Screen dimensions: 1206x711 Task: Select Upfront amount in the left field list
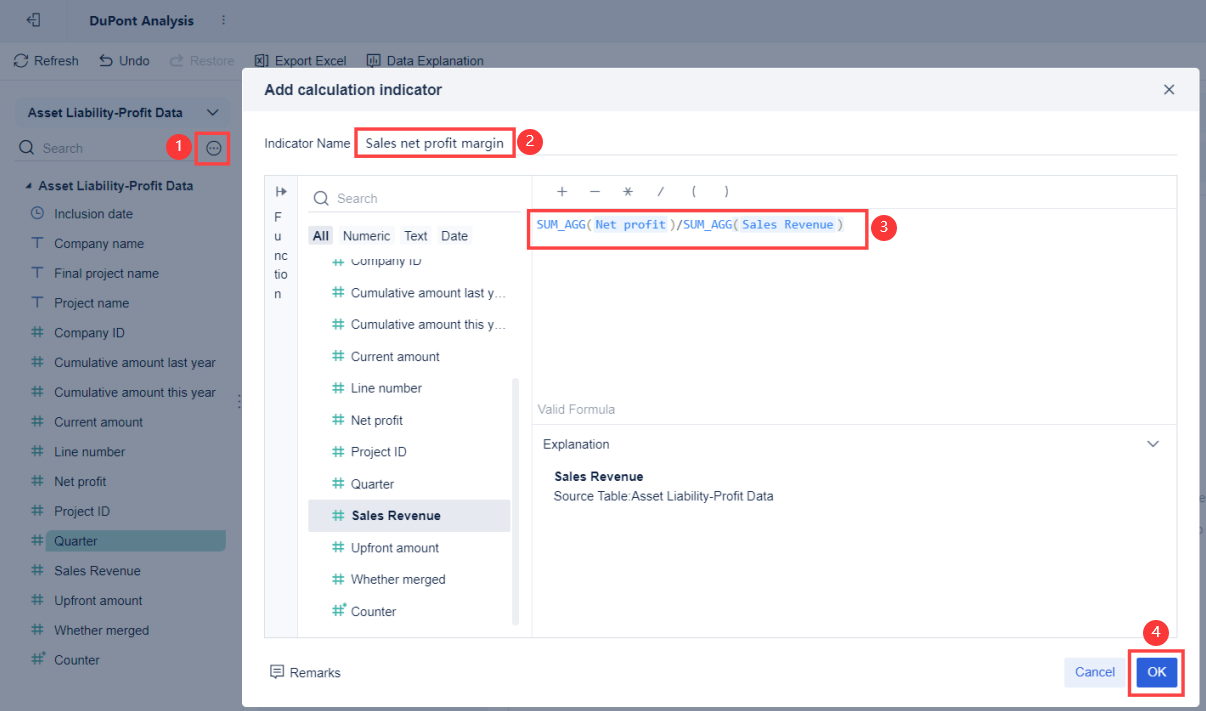tap(98, 601)
